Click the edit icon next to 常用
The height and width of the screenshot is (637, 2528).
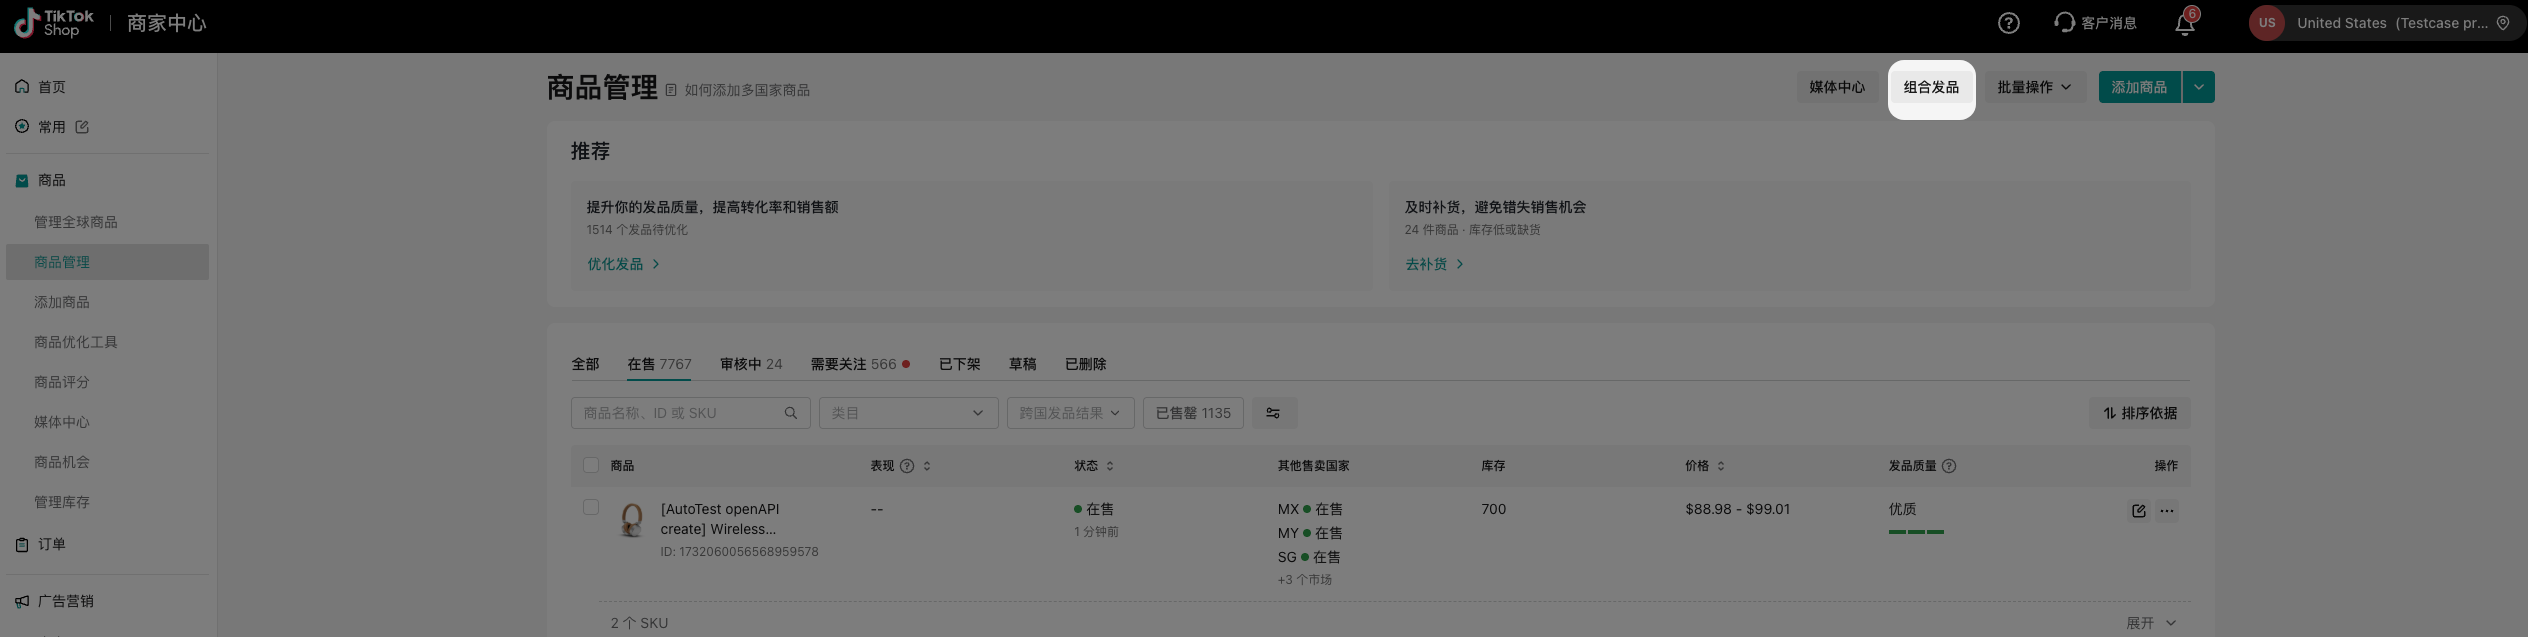point(82,127)
